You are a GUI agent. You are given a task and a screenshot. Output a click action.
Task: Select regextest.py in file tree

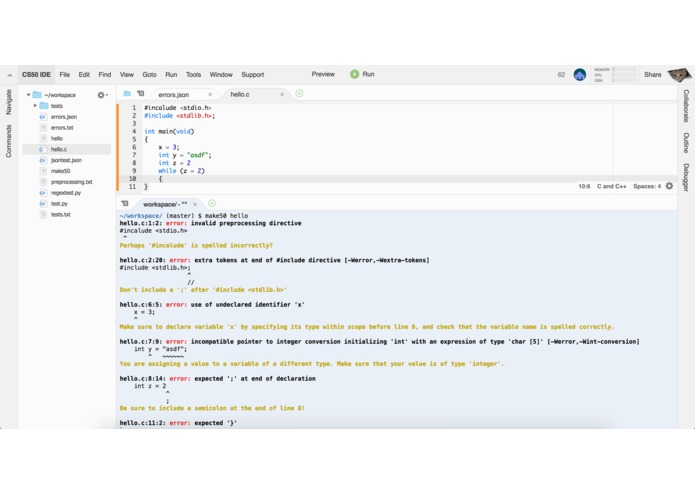point(66,193)
